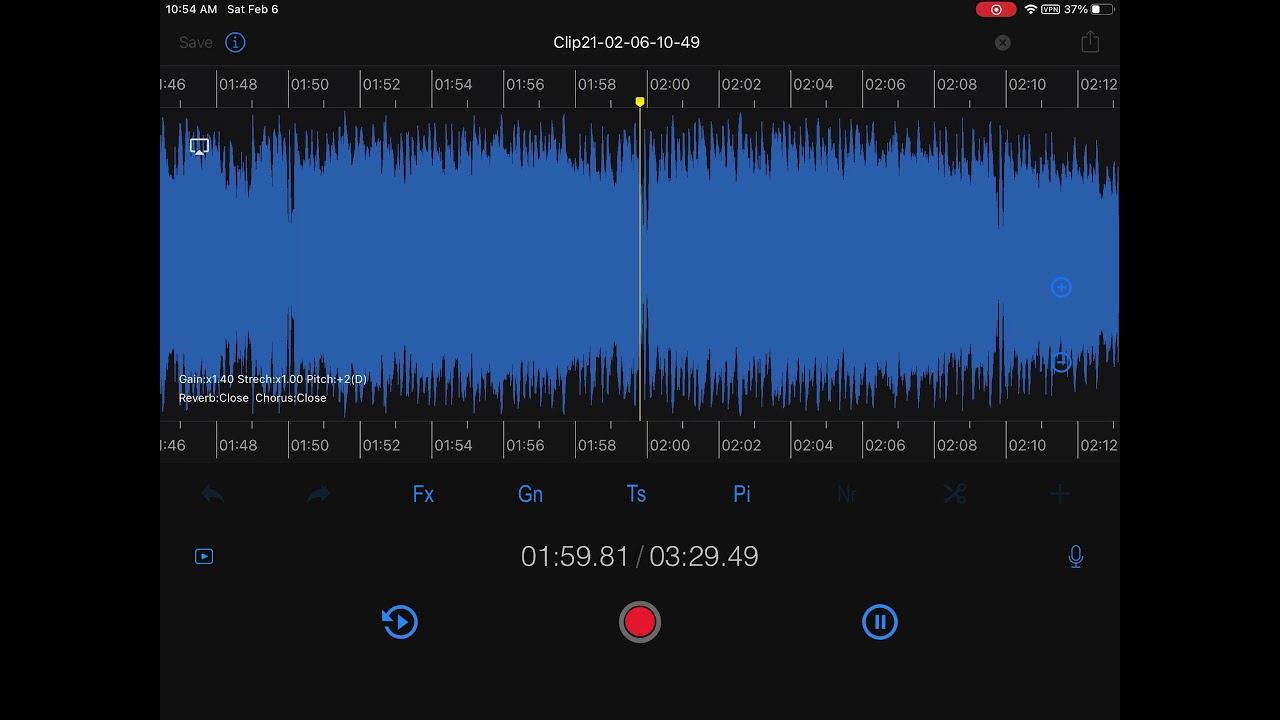1280x720 pixels.
Task: Open the Ts time stretch settings
Action: [x=636, y=494]
